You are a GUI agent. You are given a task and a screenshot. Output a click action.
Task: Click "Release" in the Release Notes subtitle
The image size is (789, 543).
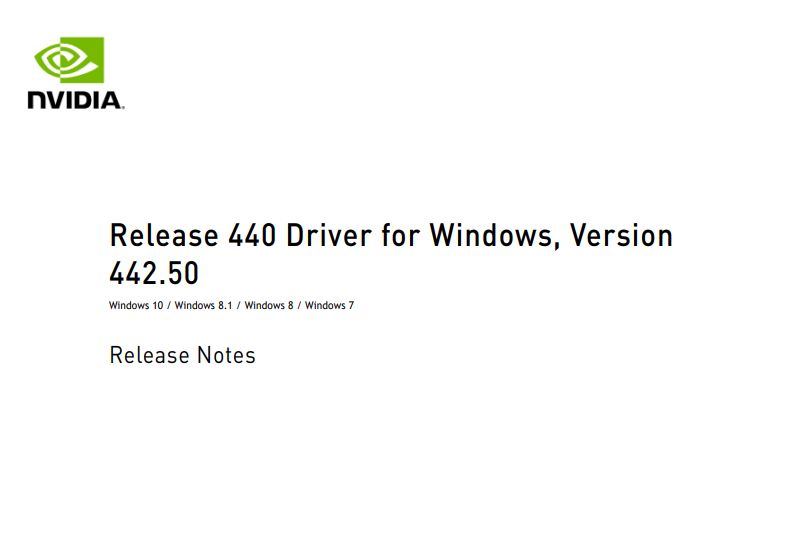point(149,355)
